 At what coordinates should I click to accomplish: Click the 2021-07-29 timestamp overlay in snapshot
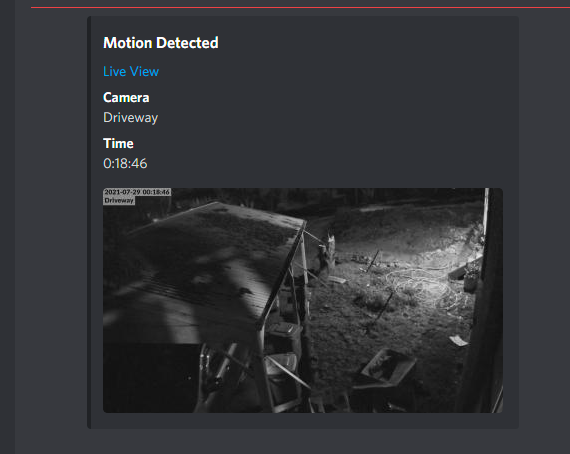tap(137, 192)
